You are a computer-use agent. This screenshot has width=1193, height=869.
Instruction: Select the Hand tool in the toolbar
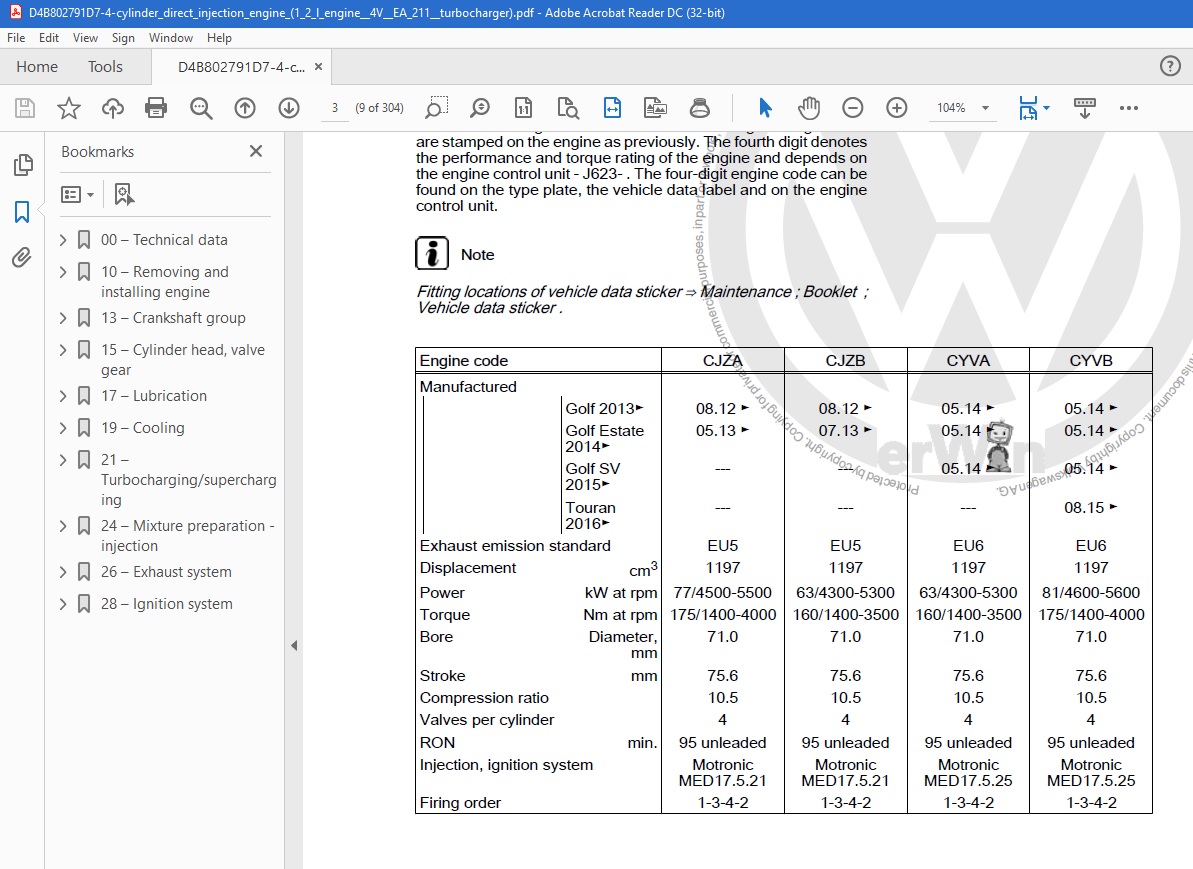tap(809, 107)
